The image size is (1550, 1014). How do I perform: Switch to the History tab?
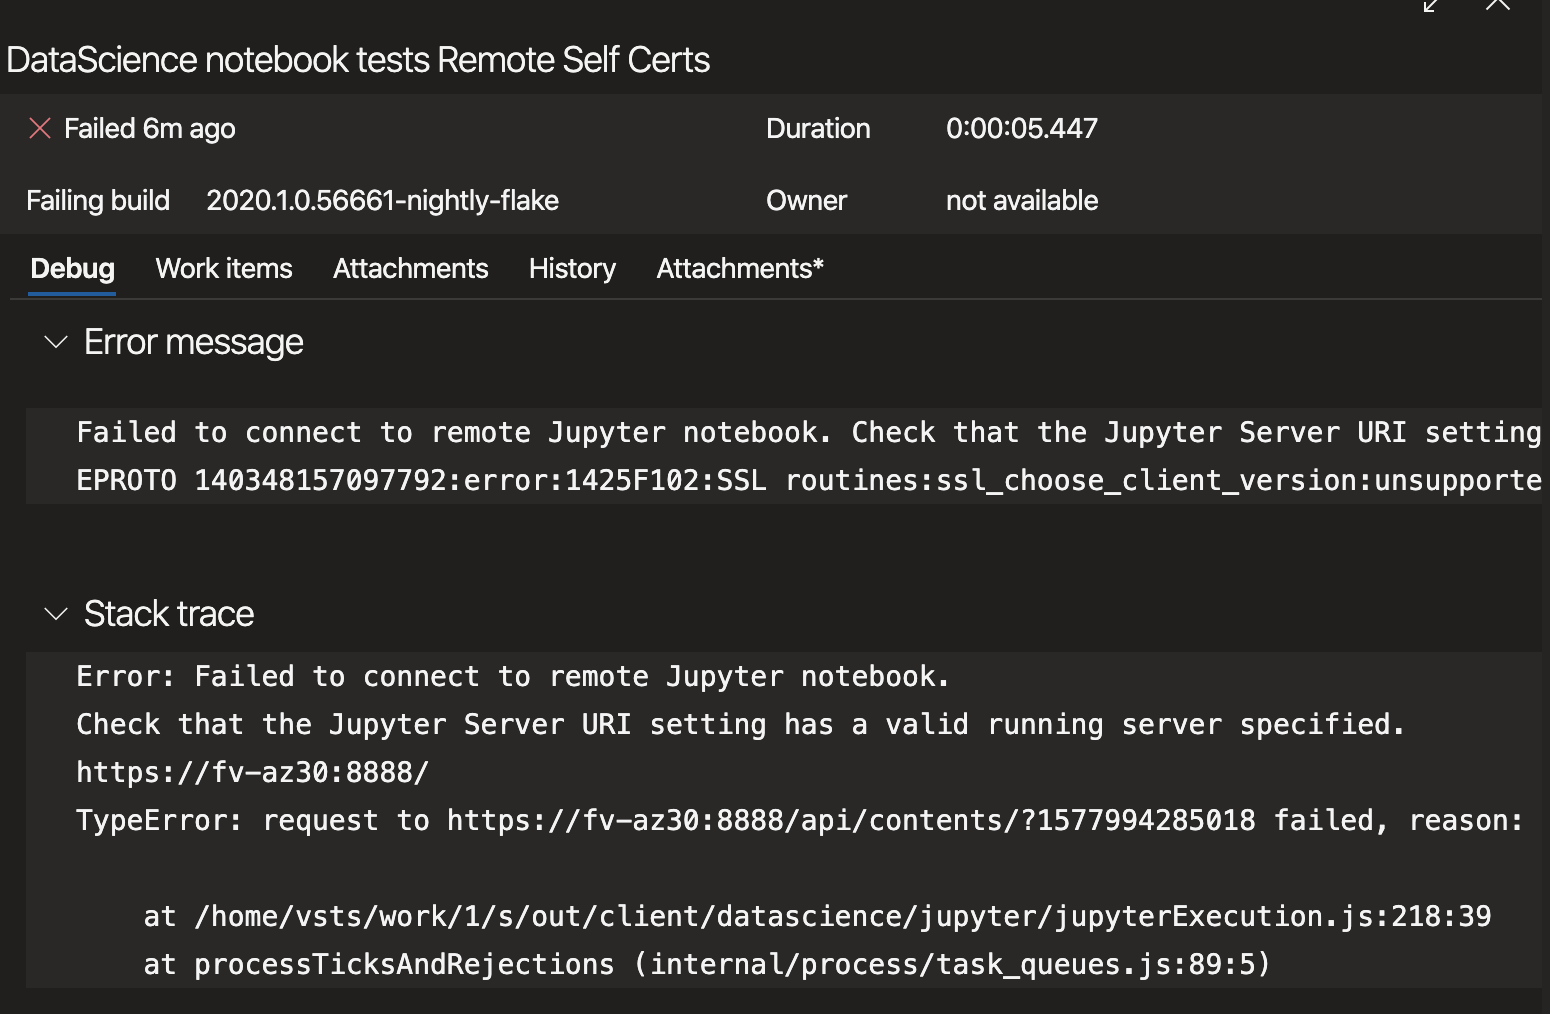[x=571, y=268]
